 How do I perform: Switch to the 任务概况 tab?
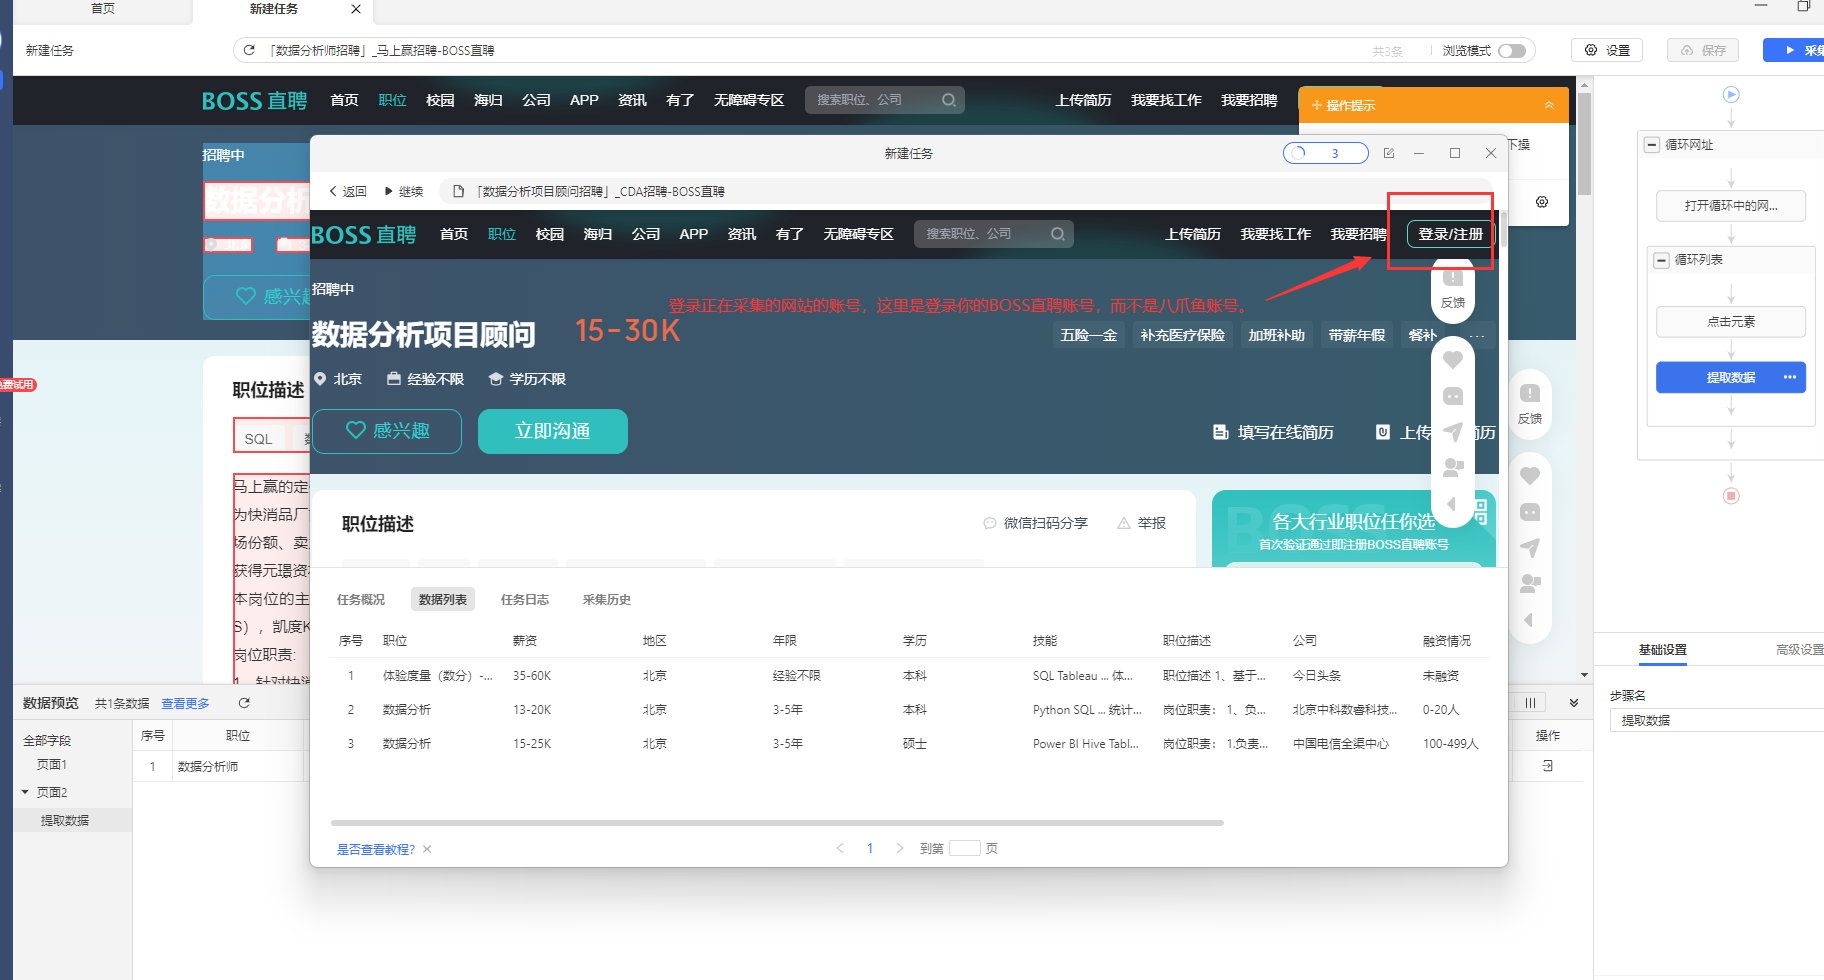coord(360,599)
